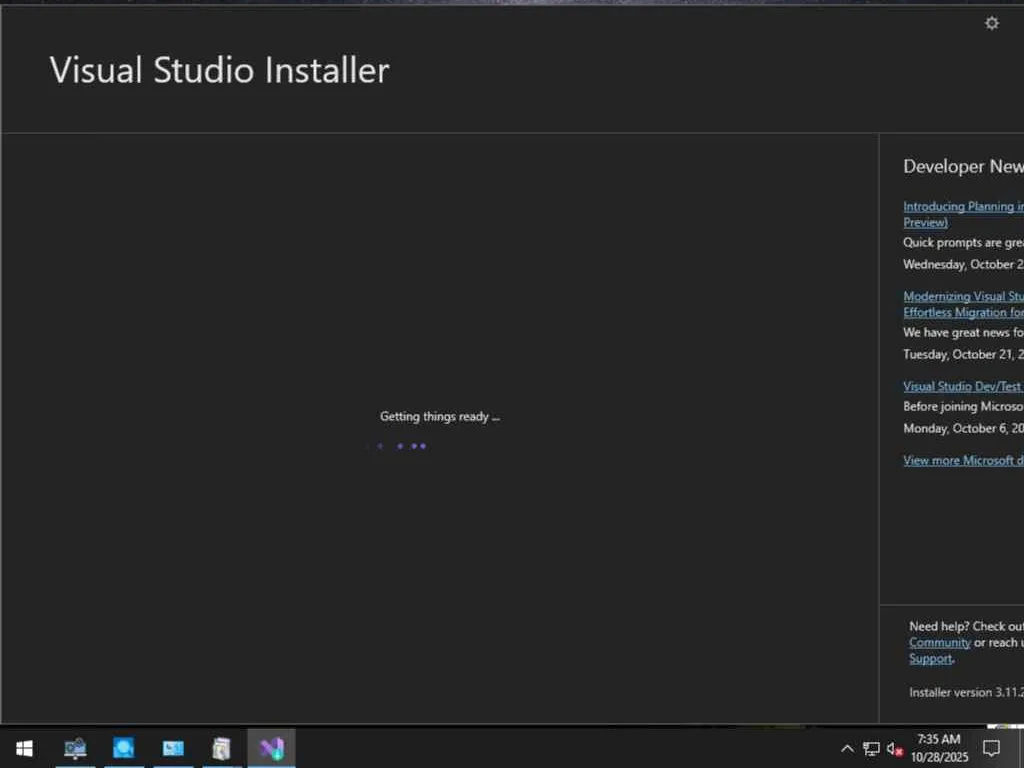The width and height of the screenshot is (1024, 768).
Task: Open the blue magnifier app in taskbar
Action: click(123, 748)
